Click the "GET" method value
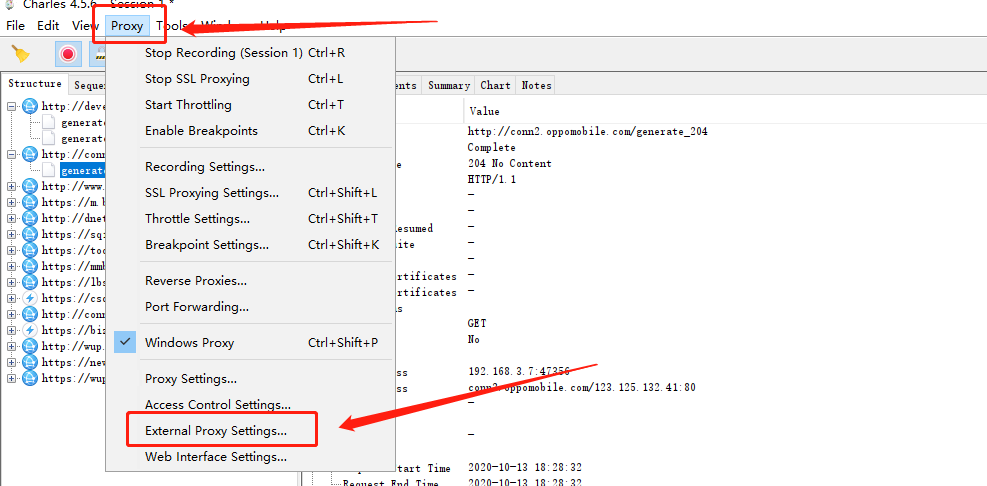The height and width of the screenshot is (486, 987). [x=477, y=323]
